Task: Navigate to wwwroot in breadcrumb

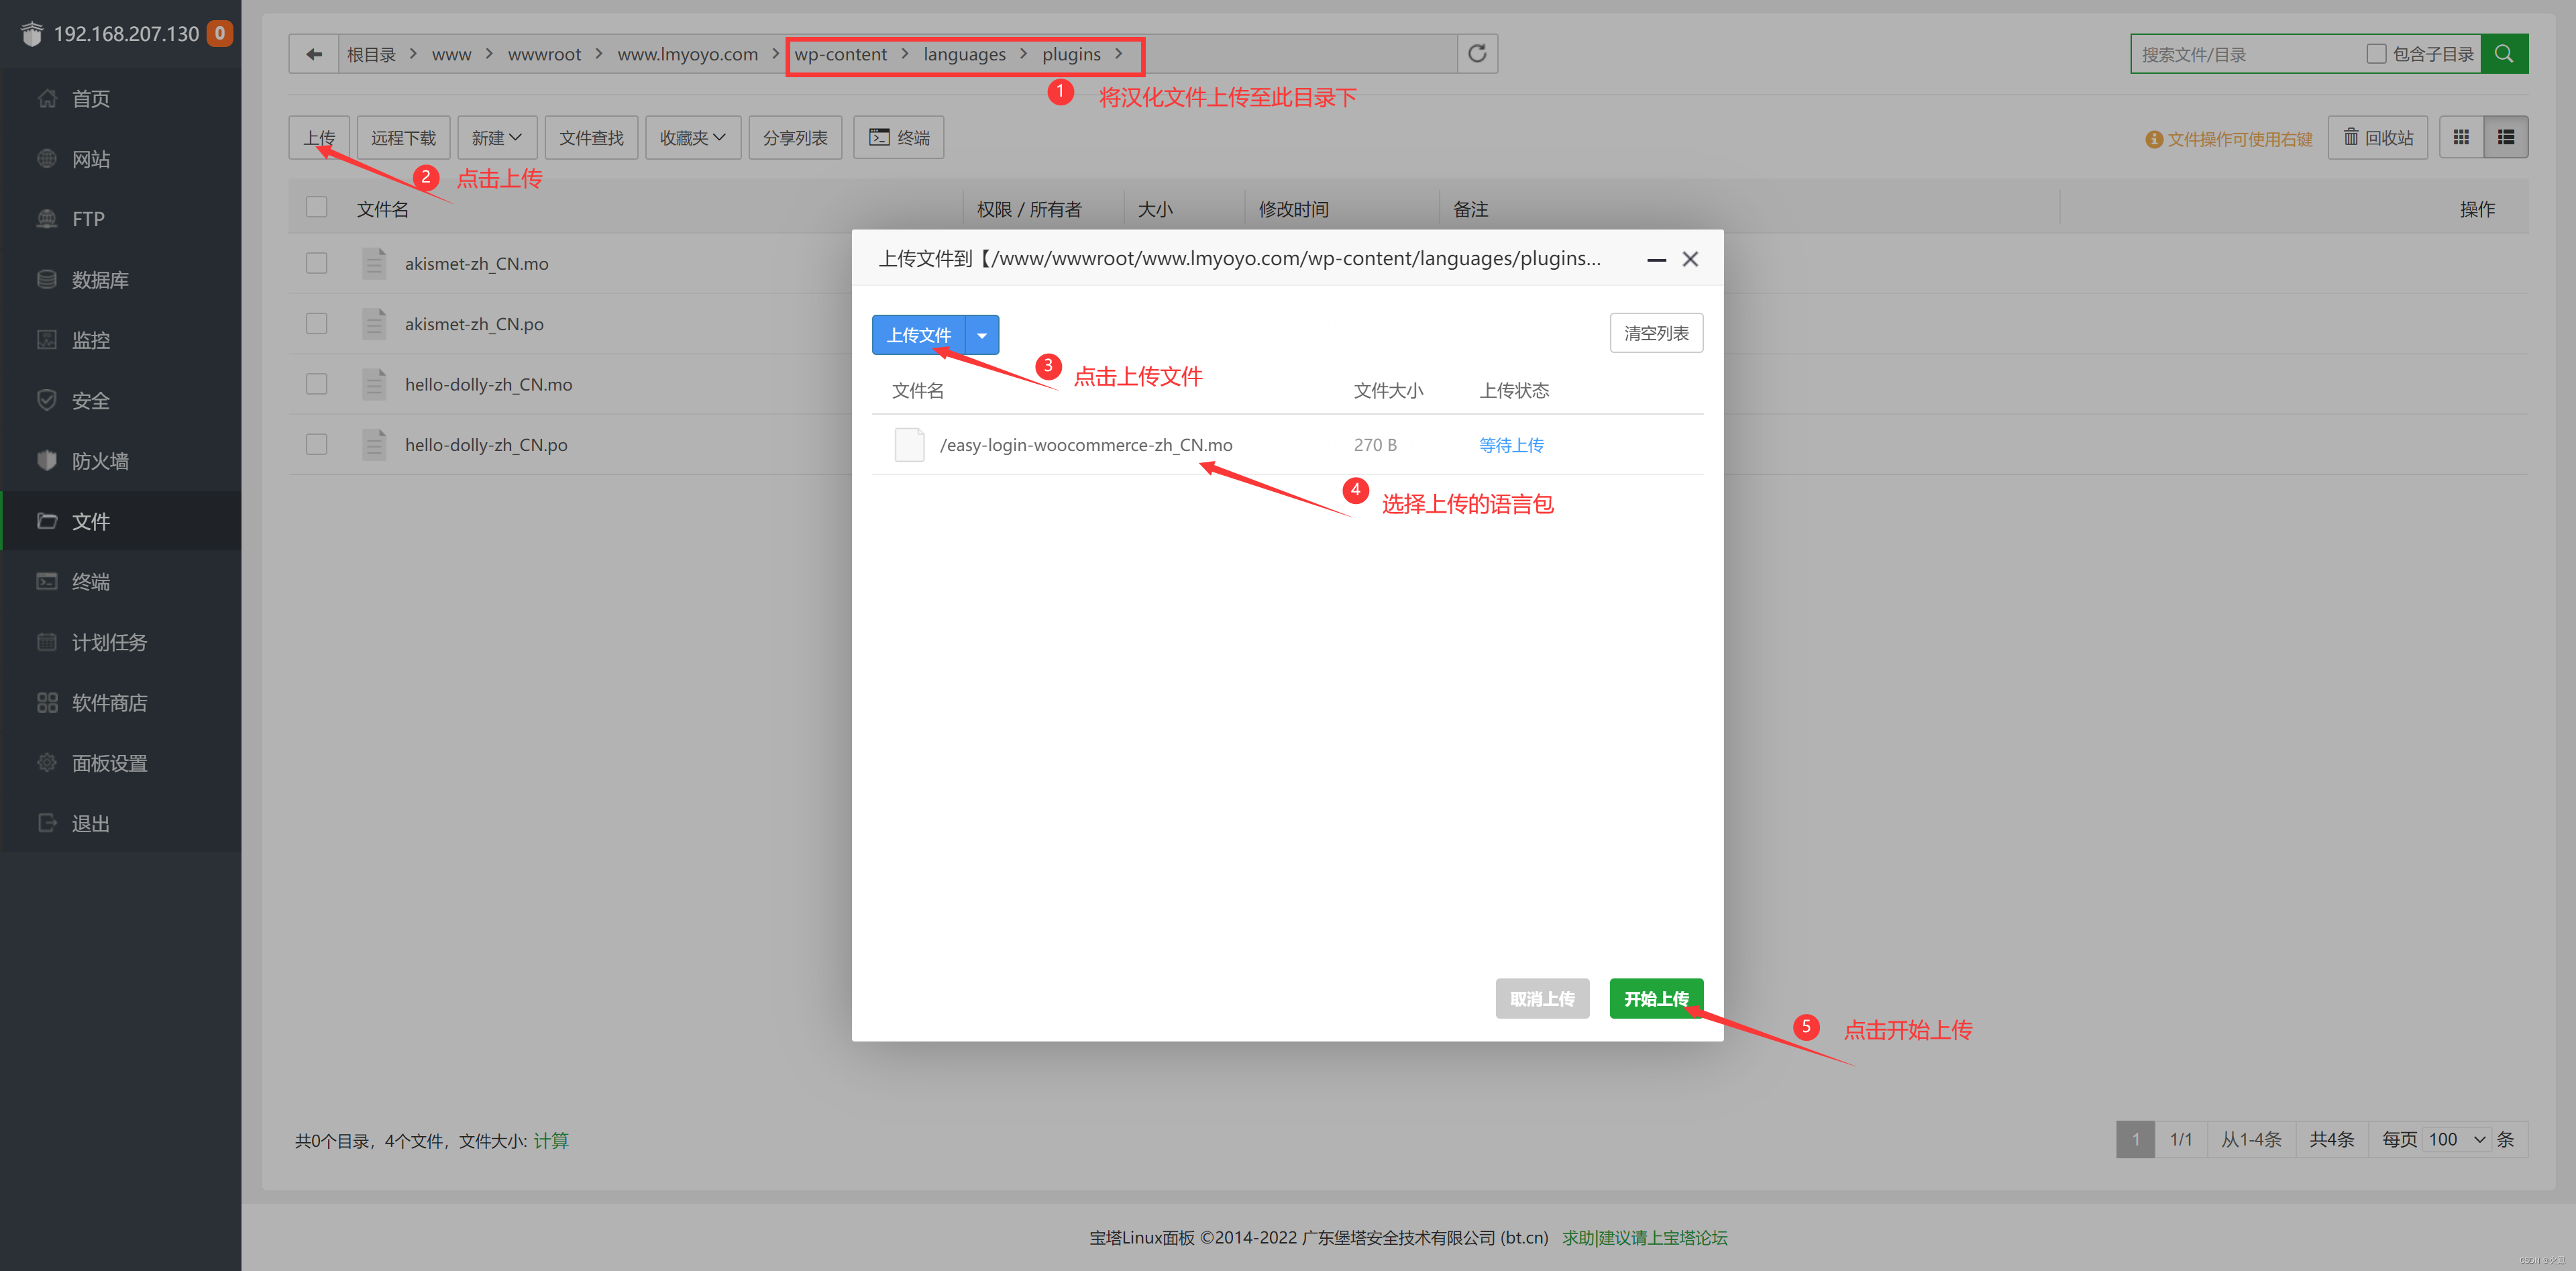Action: pyautogui.click(x=544, y=54)
